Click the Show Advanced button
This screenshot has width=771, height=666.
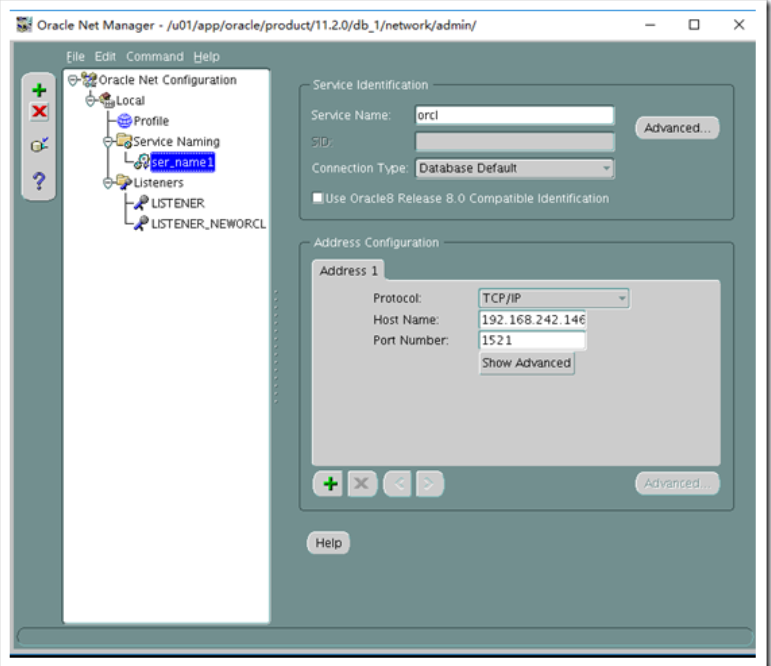526,363
